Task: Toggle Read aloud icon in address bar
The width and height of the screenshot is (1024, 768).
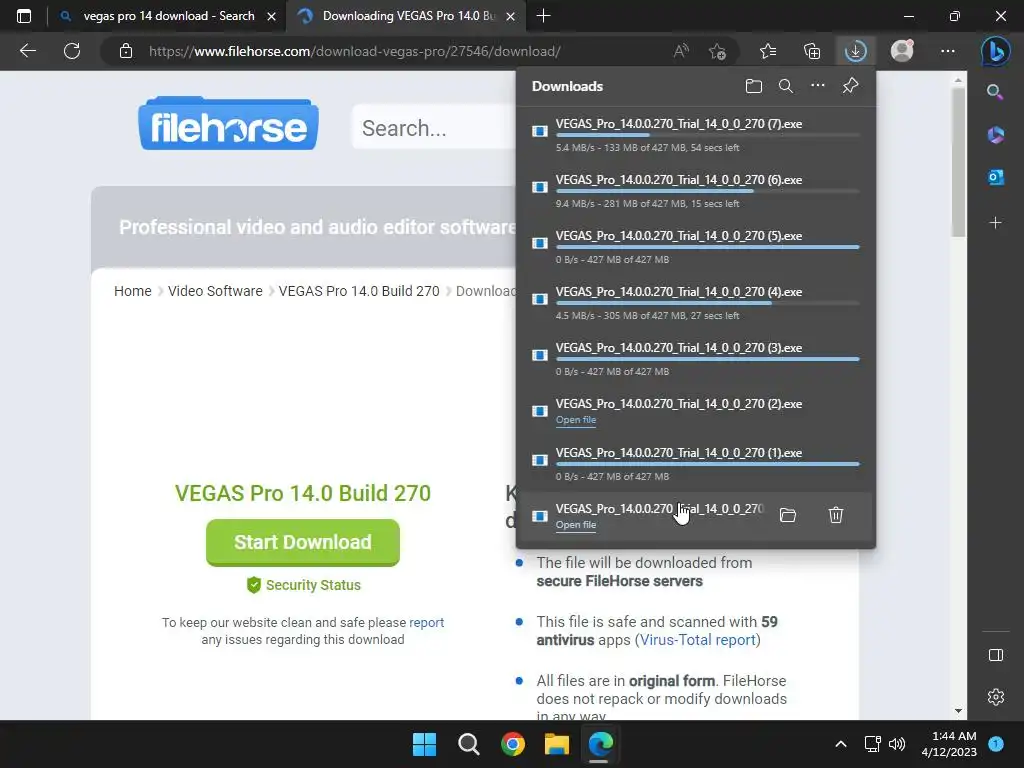Action: click(681, 51)
